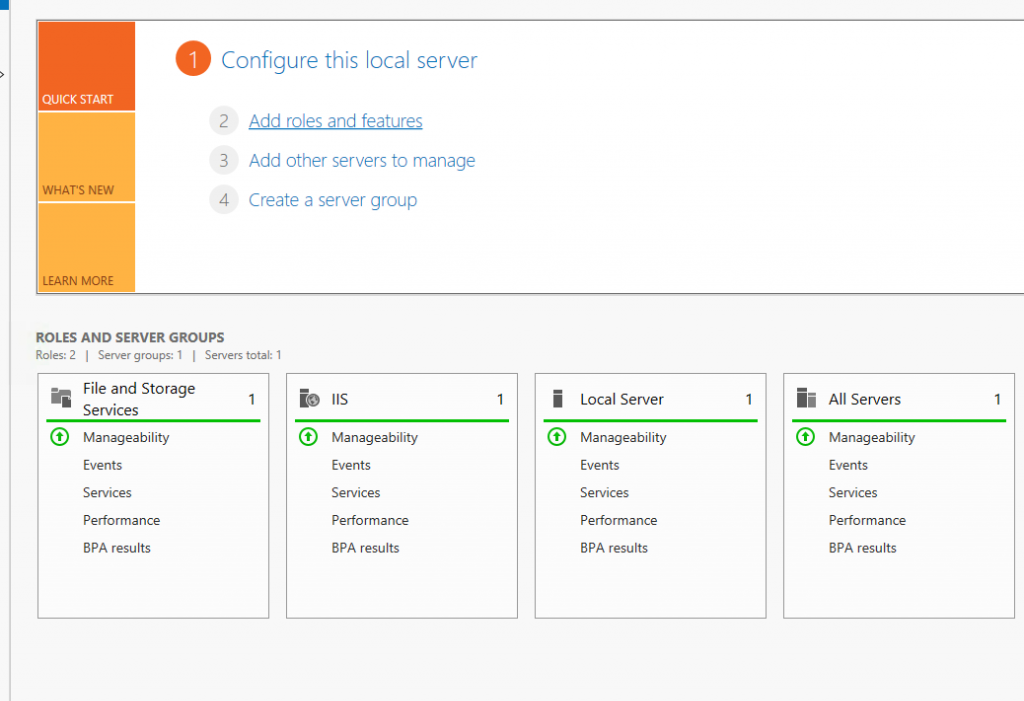Click Create a server group
This screenshot has height=701, width=1024.
click(x=333, y=199)
